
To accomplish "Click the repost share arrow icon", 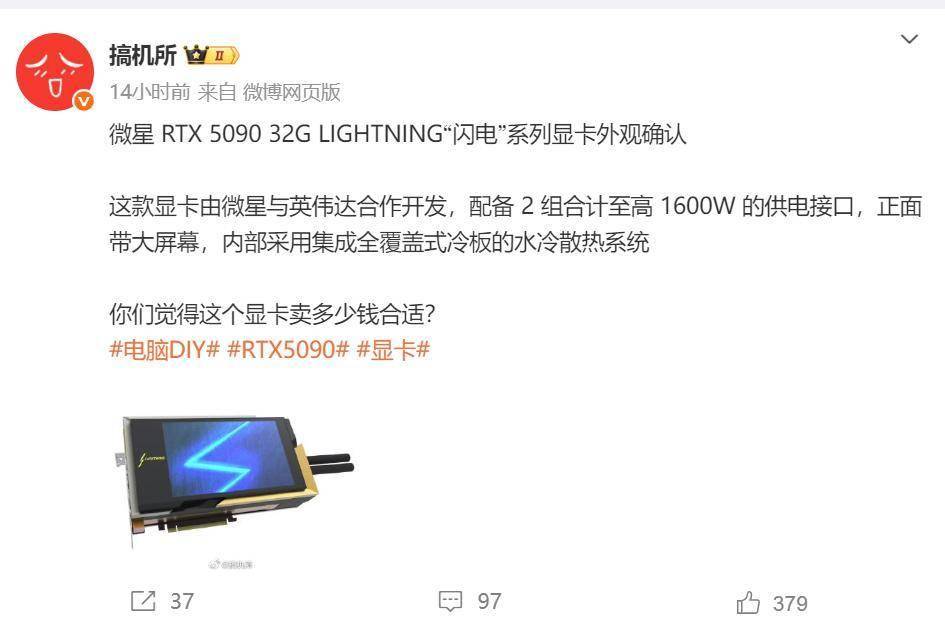I will [x=143, y=601].
